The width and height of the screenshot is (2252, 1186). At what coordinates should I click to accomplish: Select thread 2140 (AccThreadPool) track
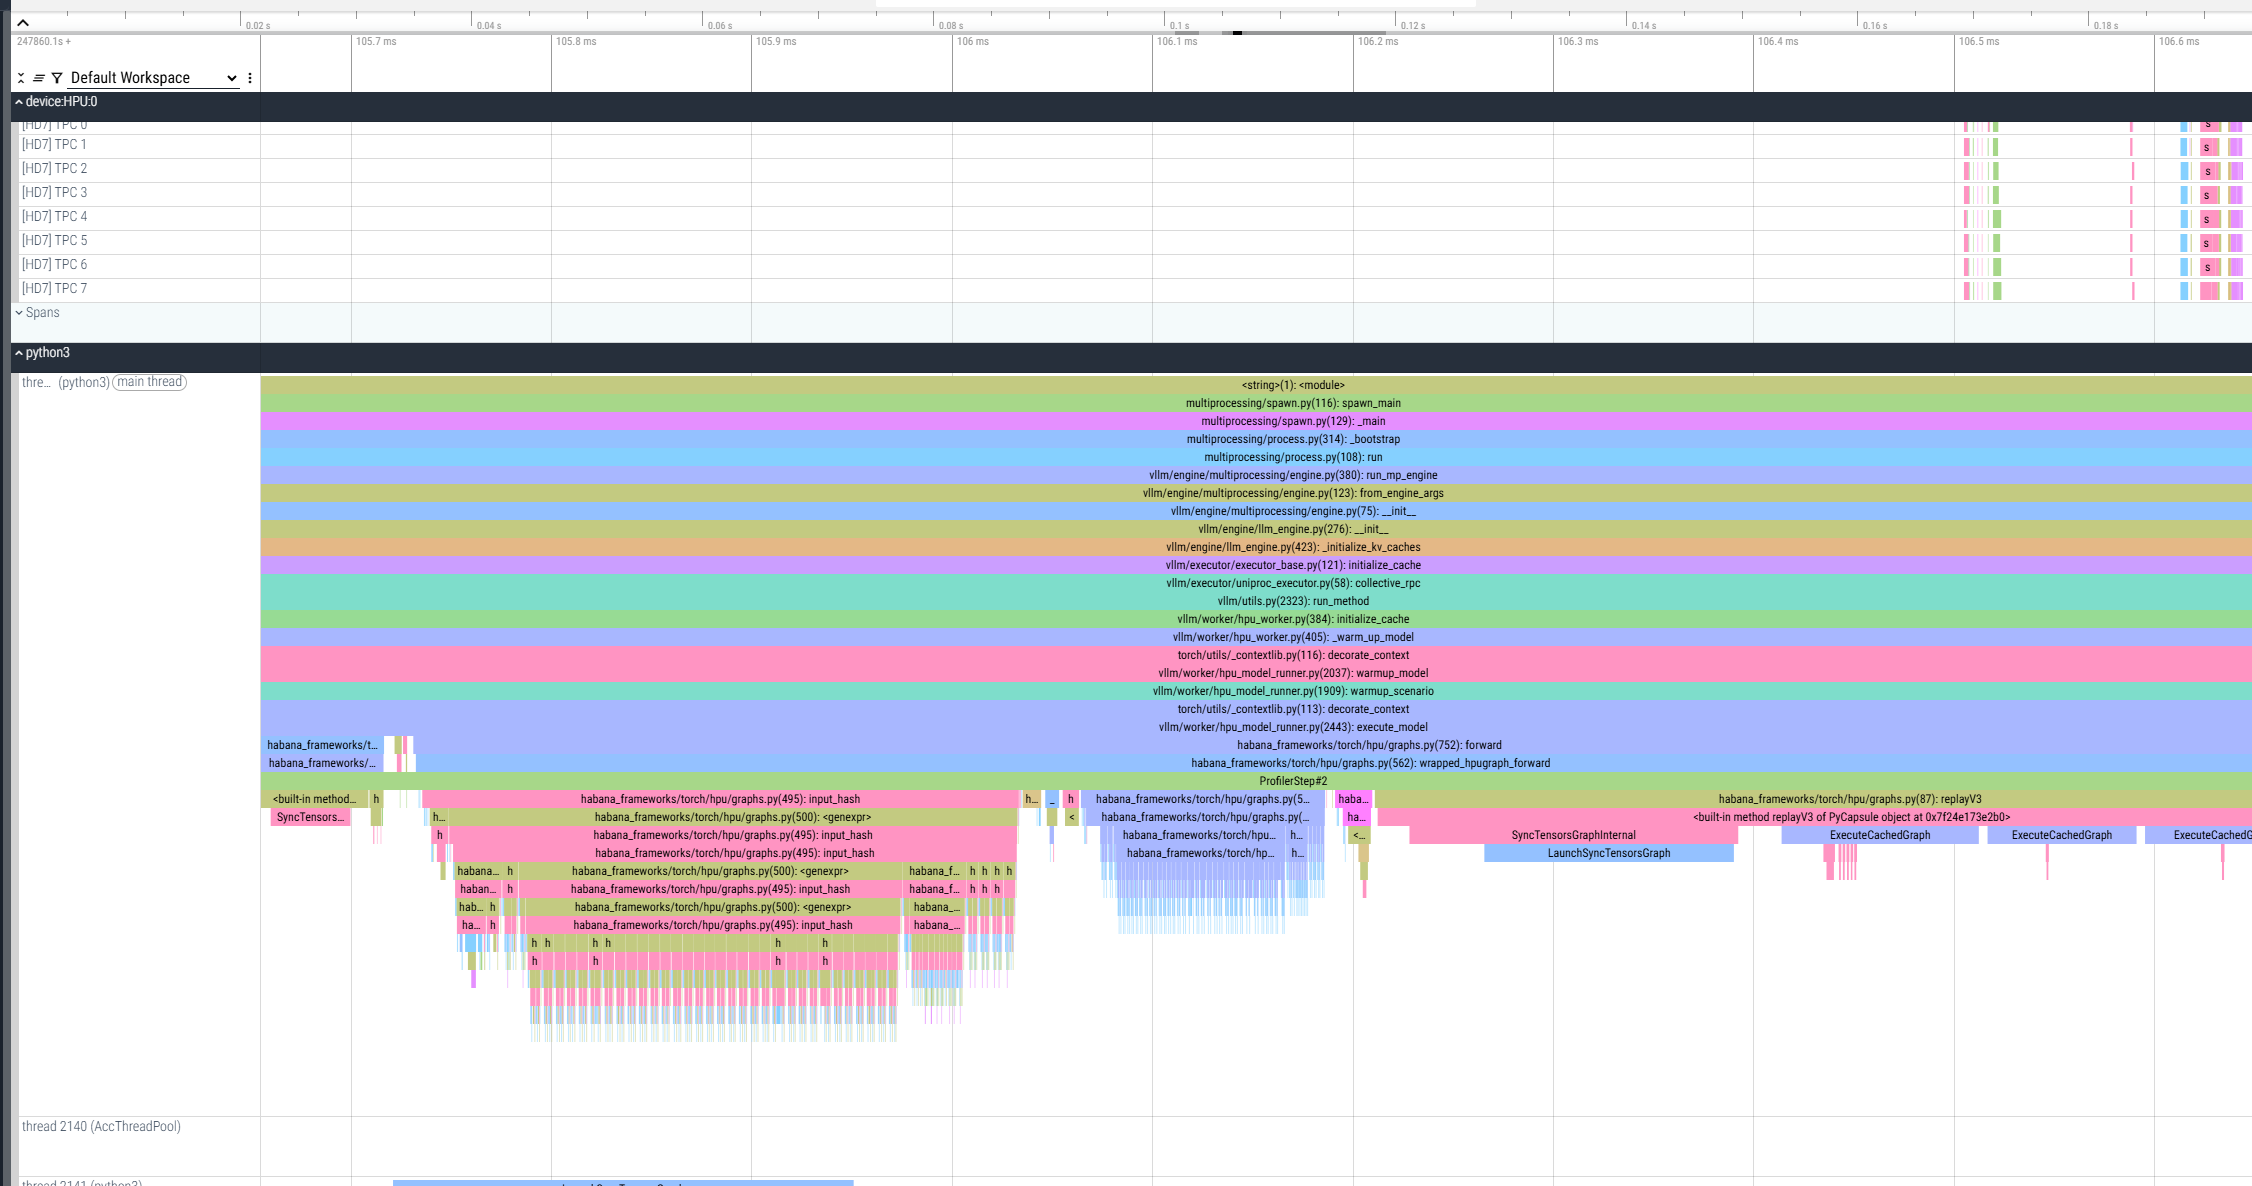pyautogui.click(x=101, y=1127)
